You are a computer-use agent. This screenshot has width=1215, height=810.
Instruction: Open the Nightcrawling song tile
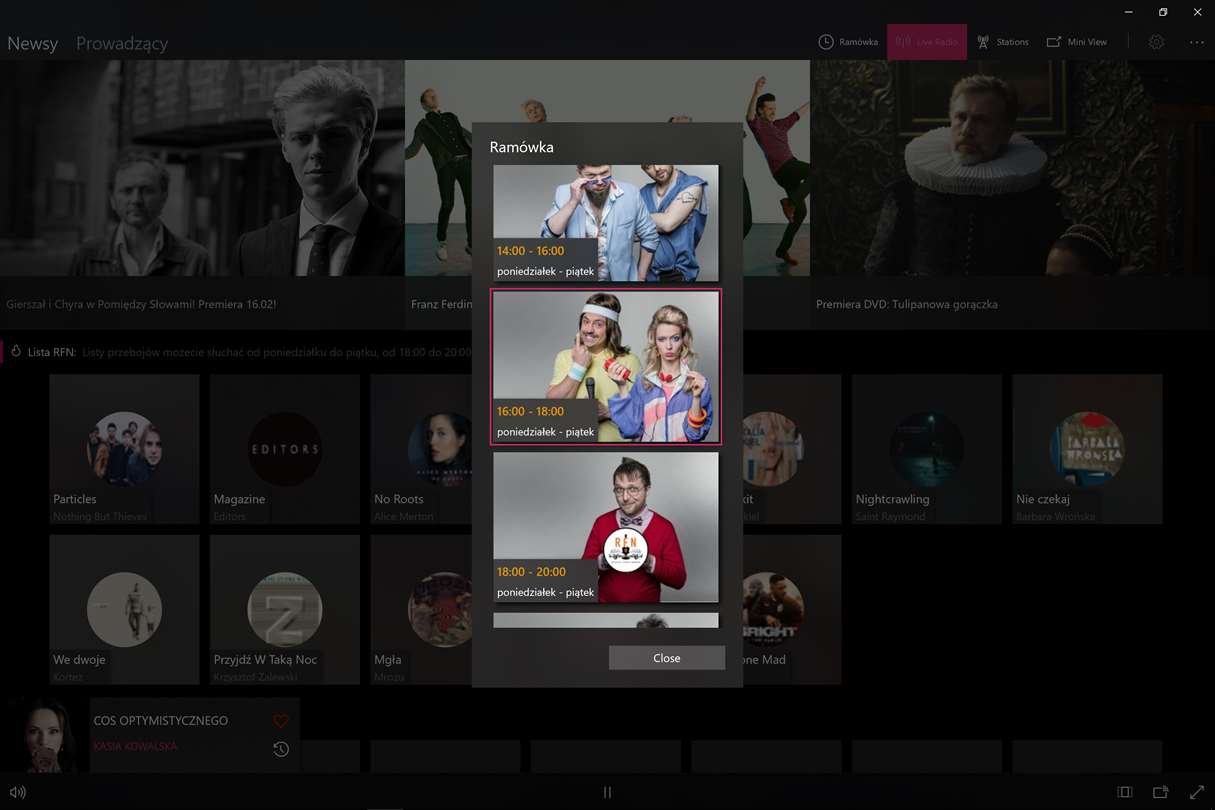click(927, 449)
